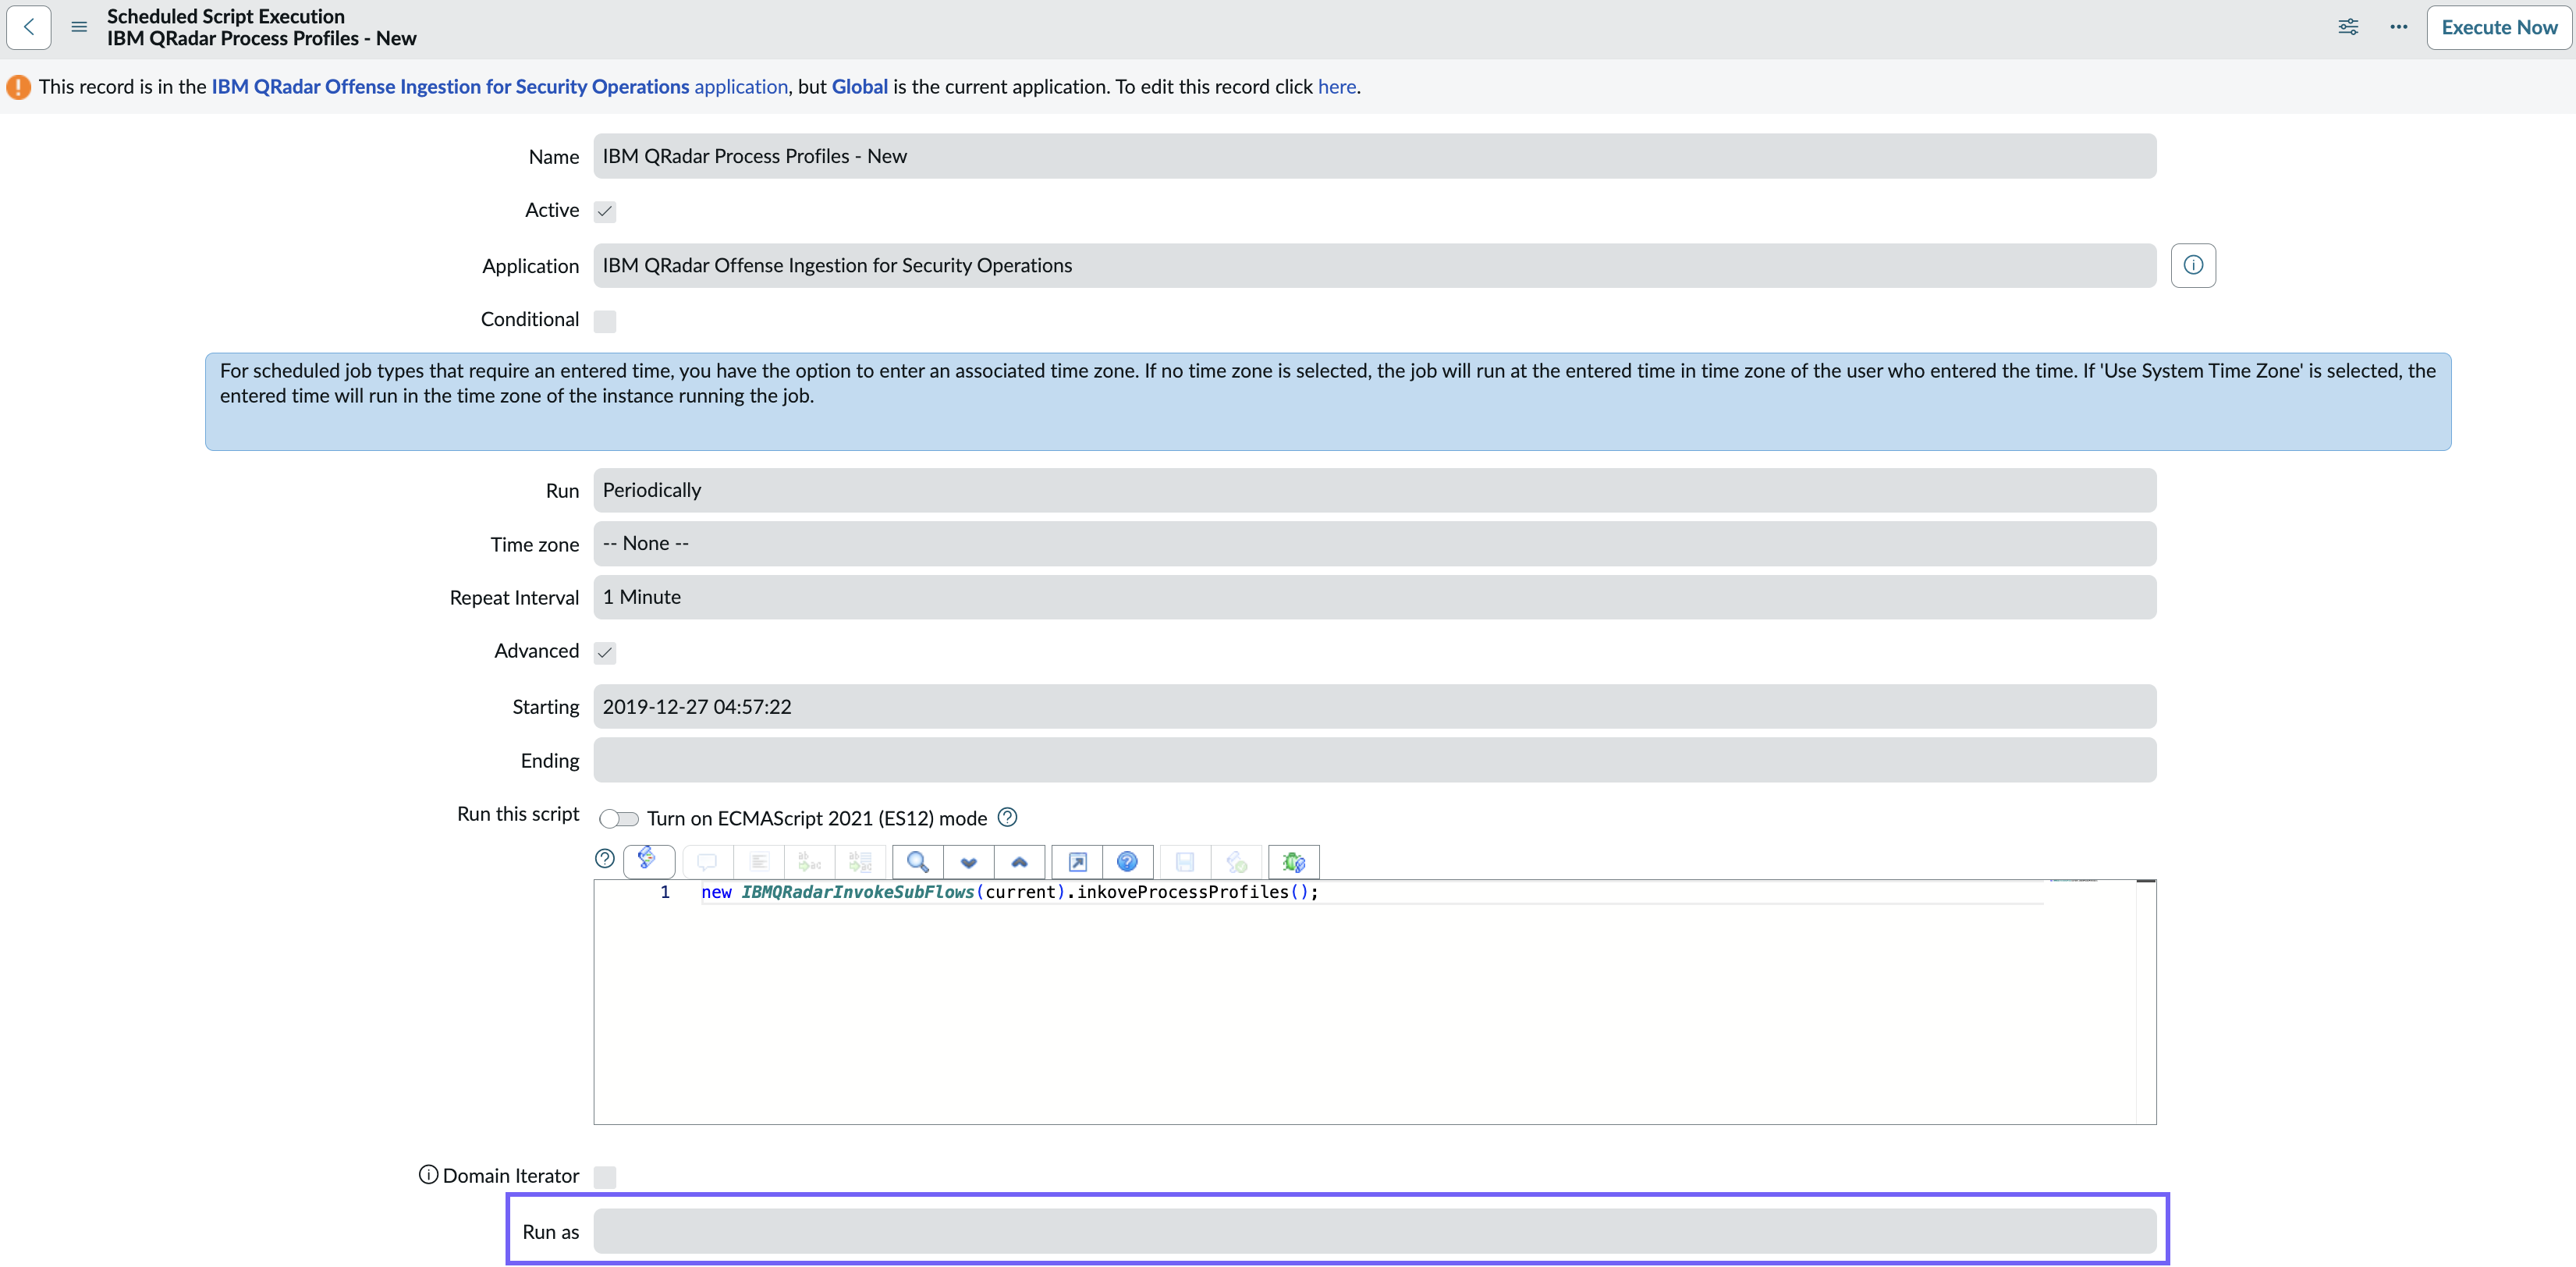Open the Run dropdown set to Periodically
This screenshot has width=2576, height=1267.
pyautogui.click(x=1374, y=490)
